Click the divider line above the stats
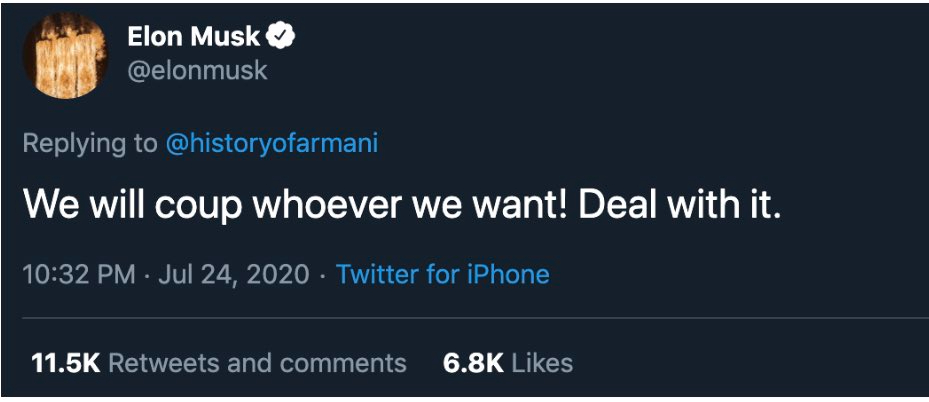929x402 pixels. 464,318
